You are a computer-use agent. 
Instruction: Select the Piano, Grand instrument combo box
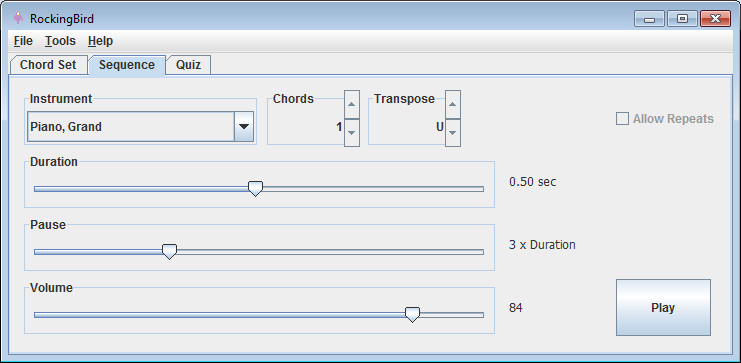pos(140,127)
